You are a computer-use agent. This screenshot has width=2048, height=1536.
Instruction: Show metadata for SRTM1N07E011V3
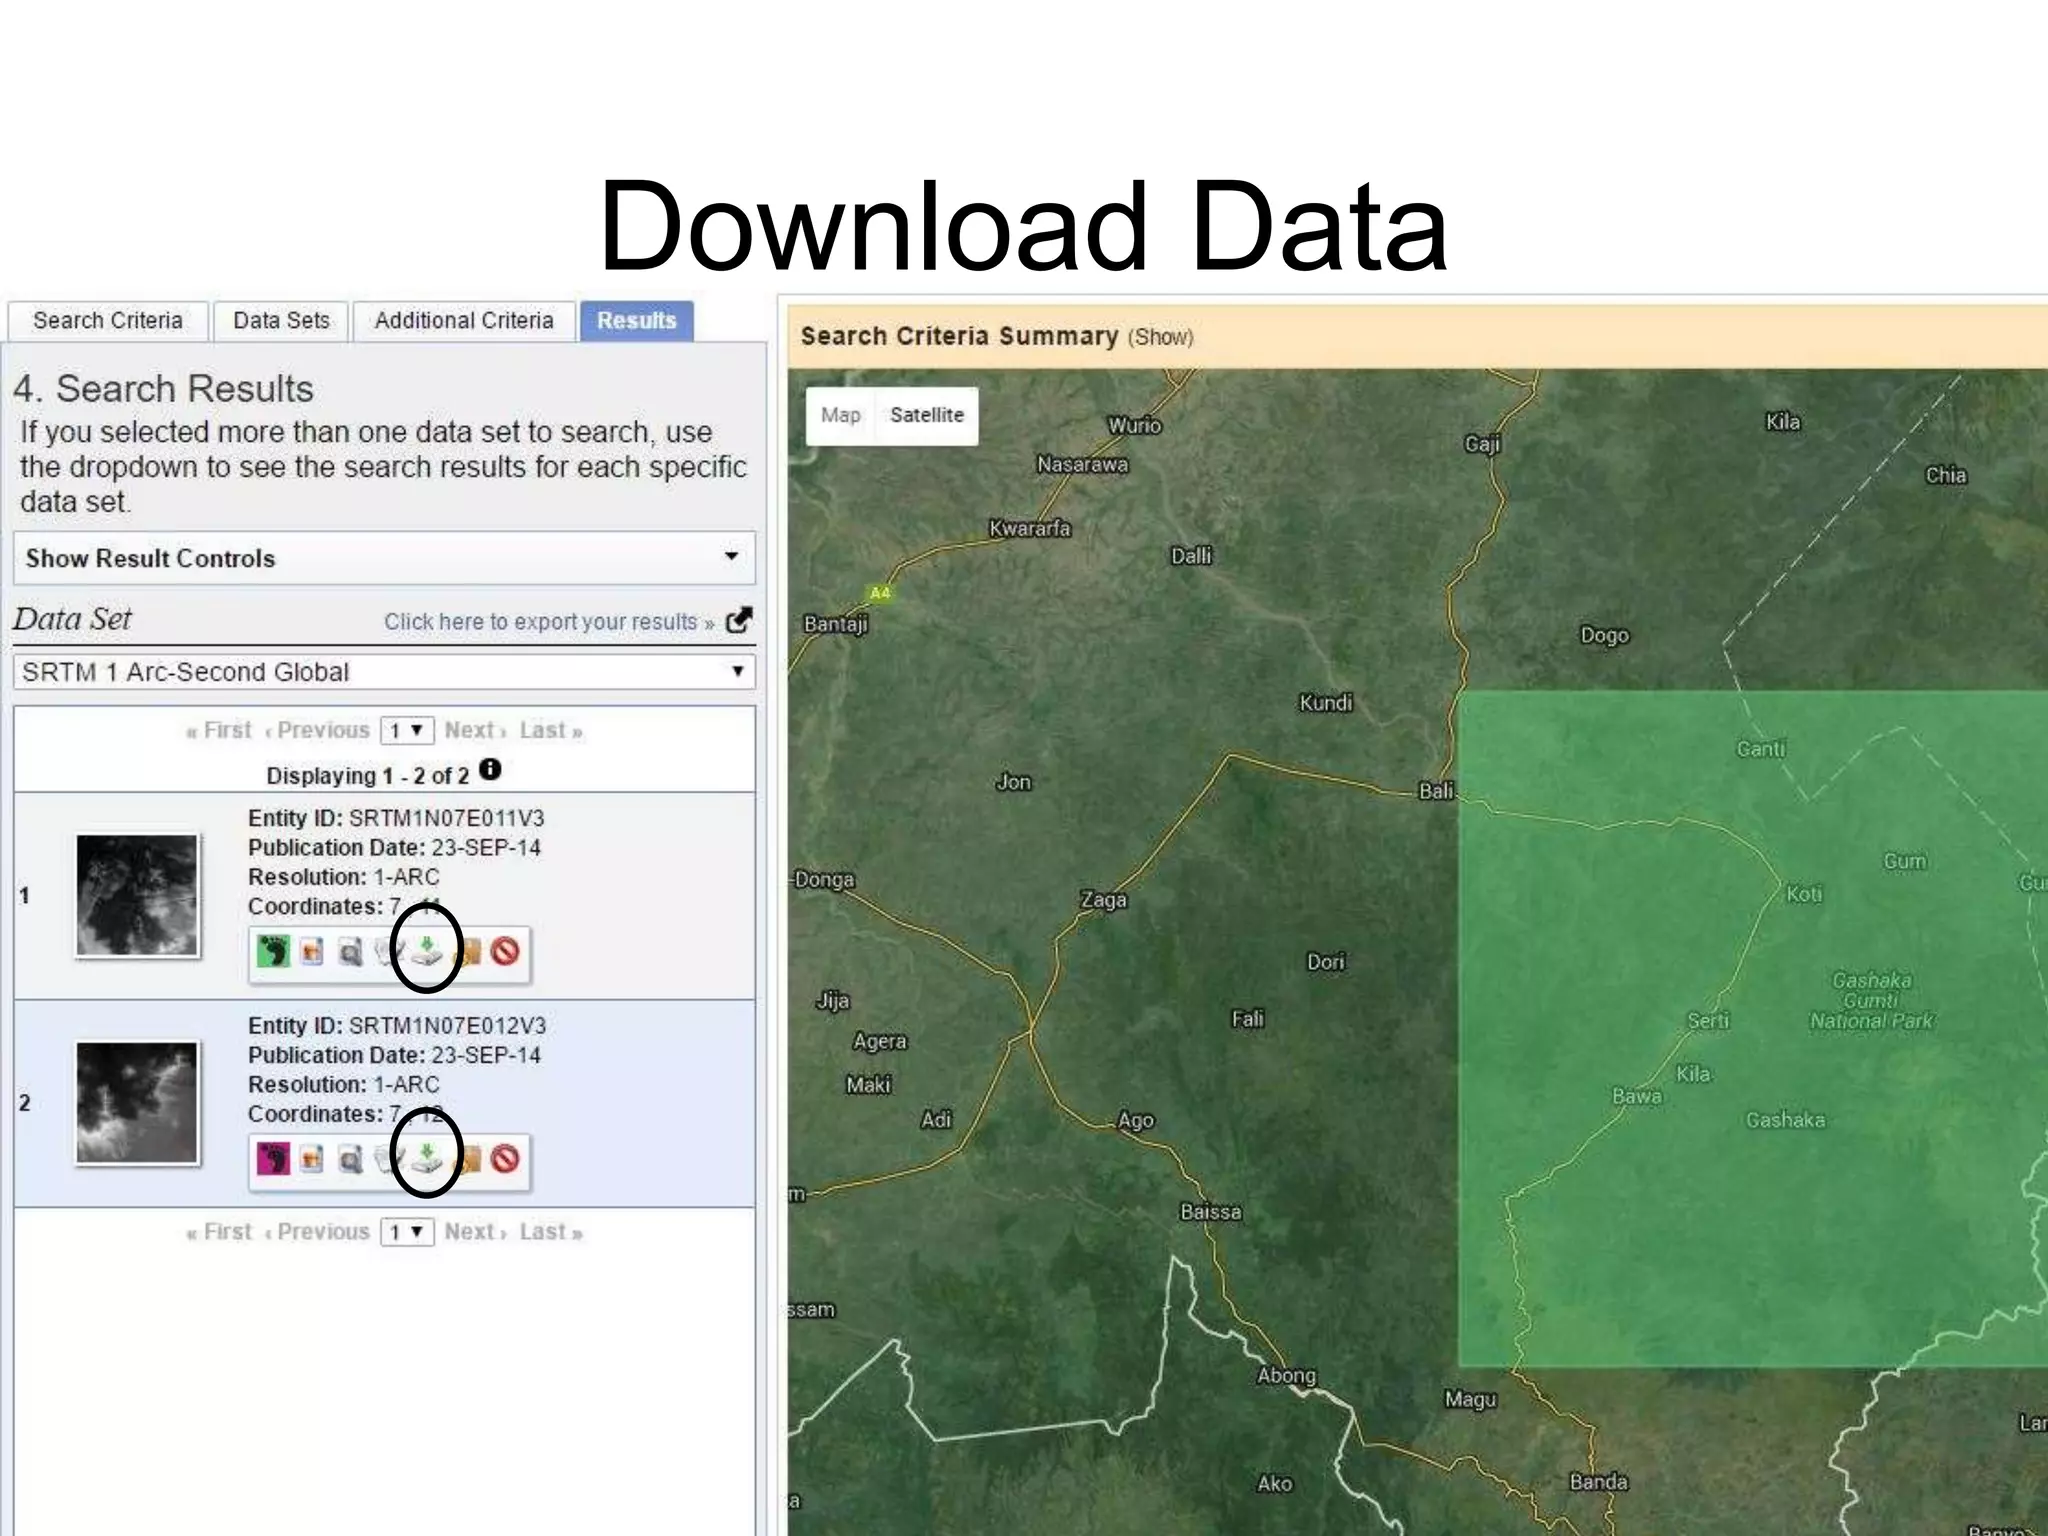387,952
